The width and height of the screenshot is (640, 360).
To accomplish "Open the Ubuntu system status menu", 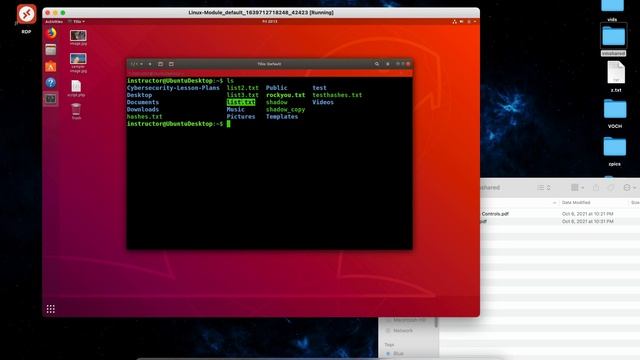I will (x=464, y=22).
